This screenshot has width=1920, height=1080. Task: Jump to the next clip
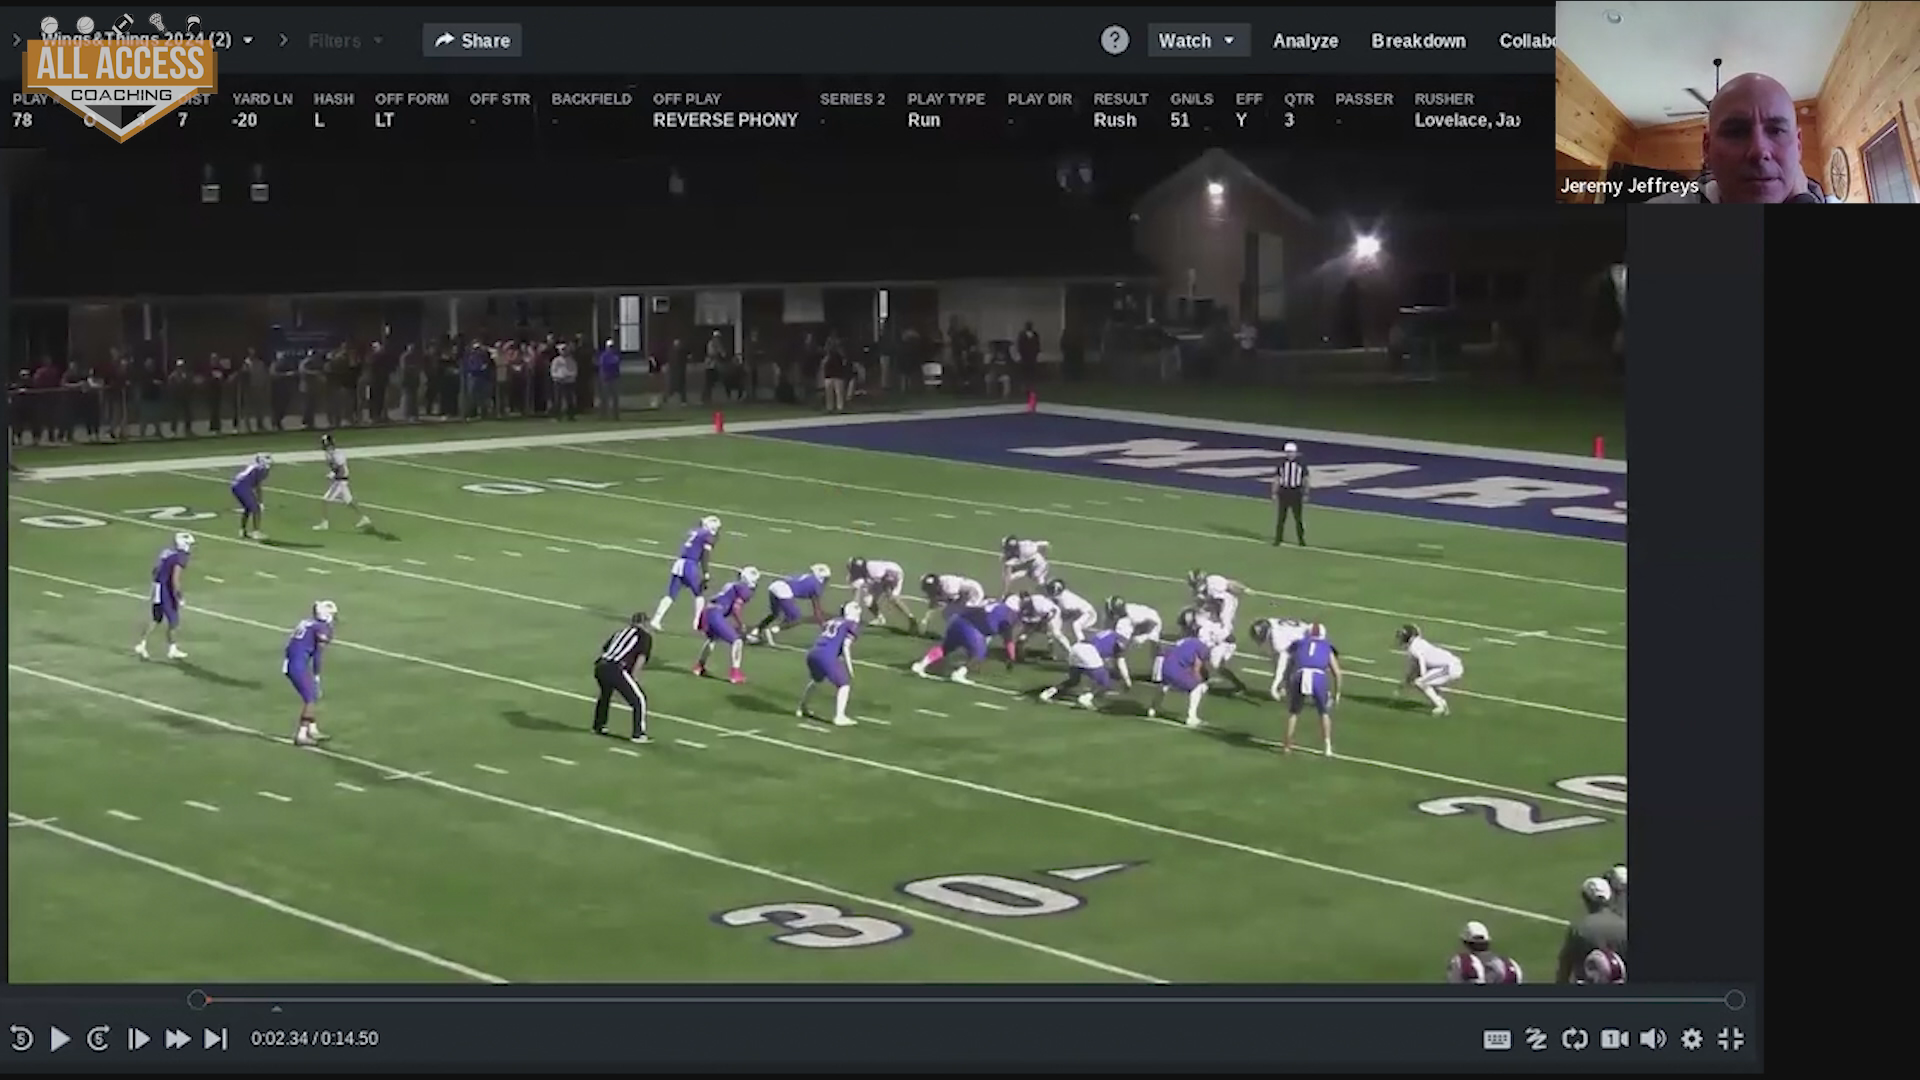click(216, 1039)
